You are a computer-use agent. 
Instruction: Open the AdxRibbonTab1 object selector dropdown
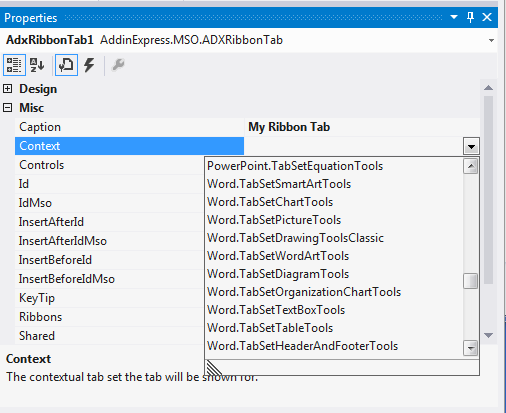491,40
